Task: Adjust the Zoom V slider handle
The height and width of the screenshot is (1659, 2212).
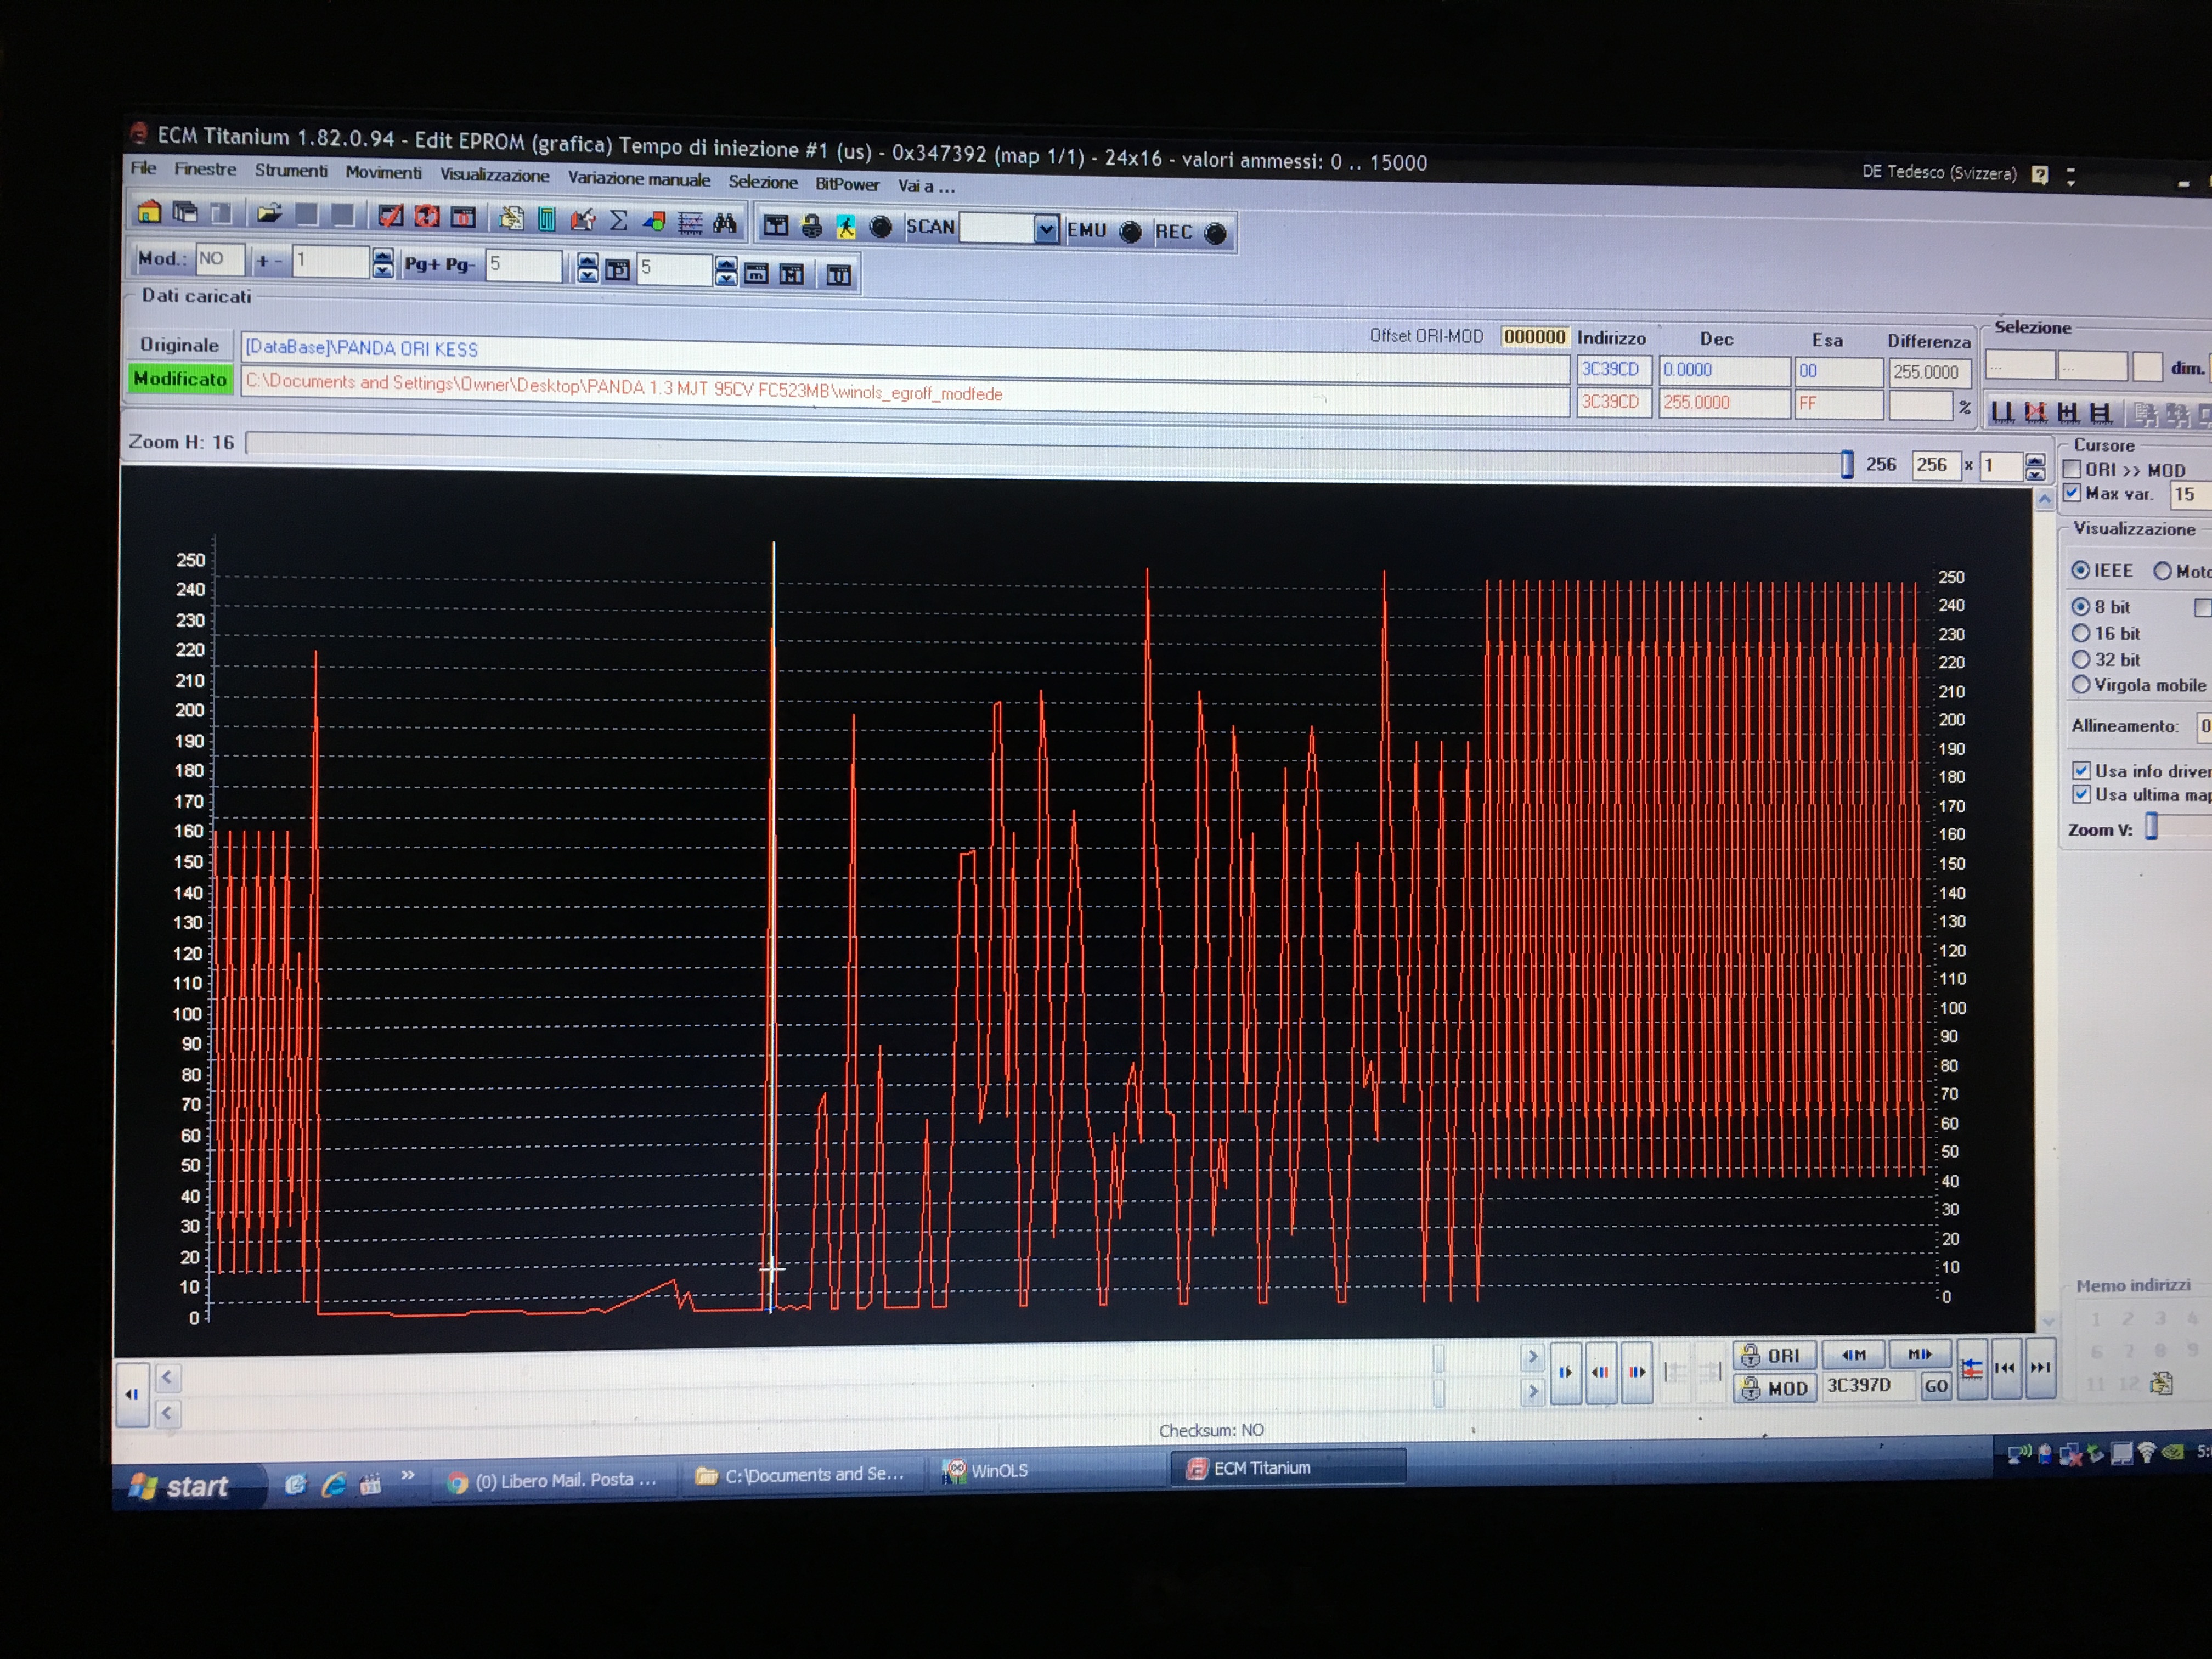Action: point(2152,827)
